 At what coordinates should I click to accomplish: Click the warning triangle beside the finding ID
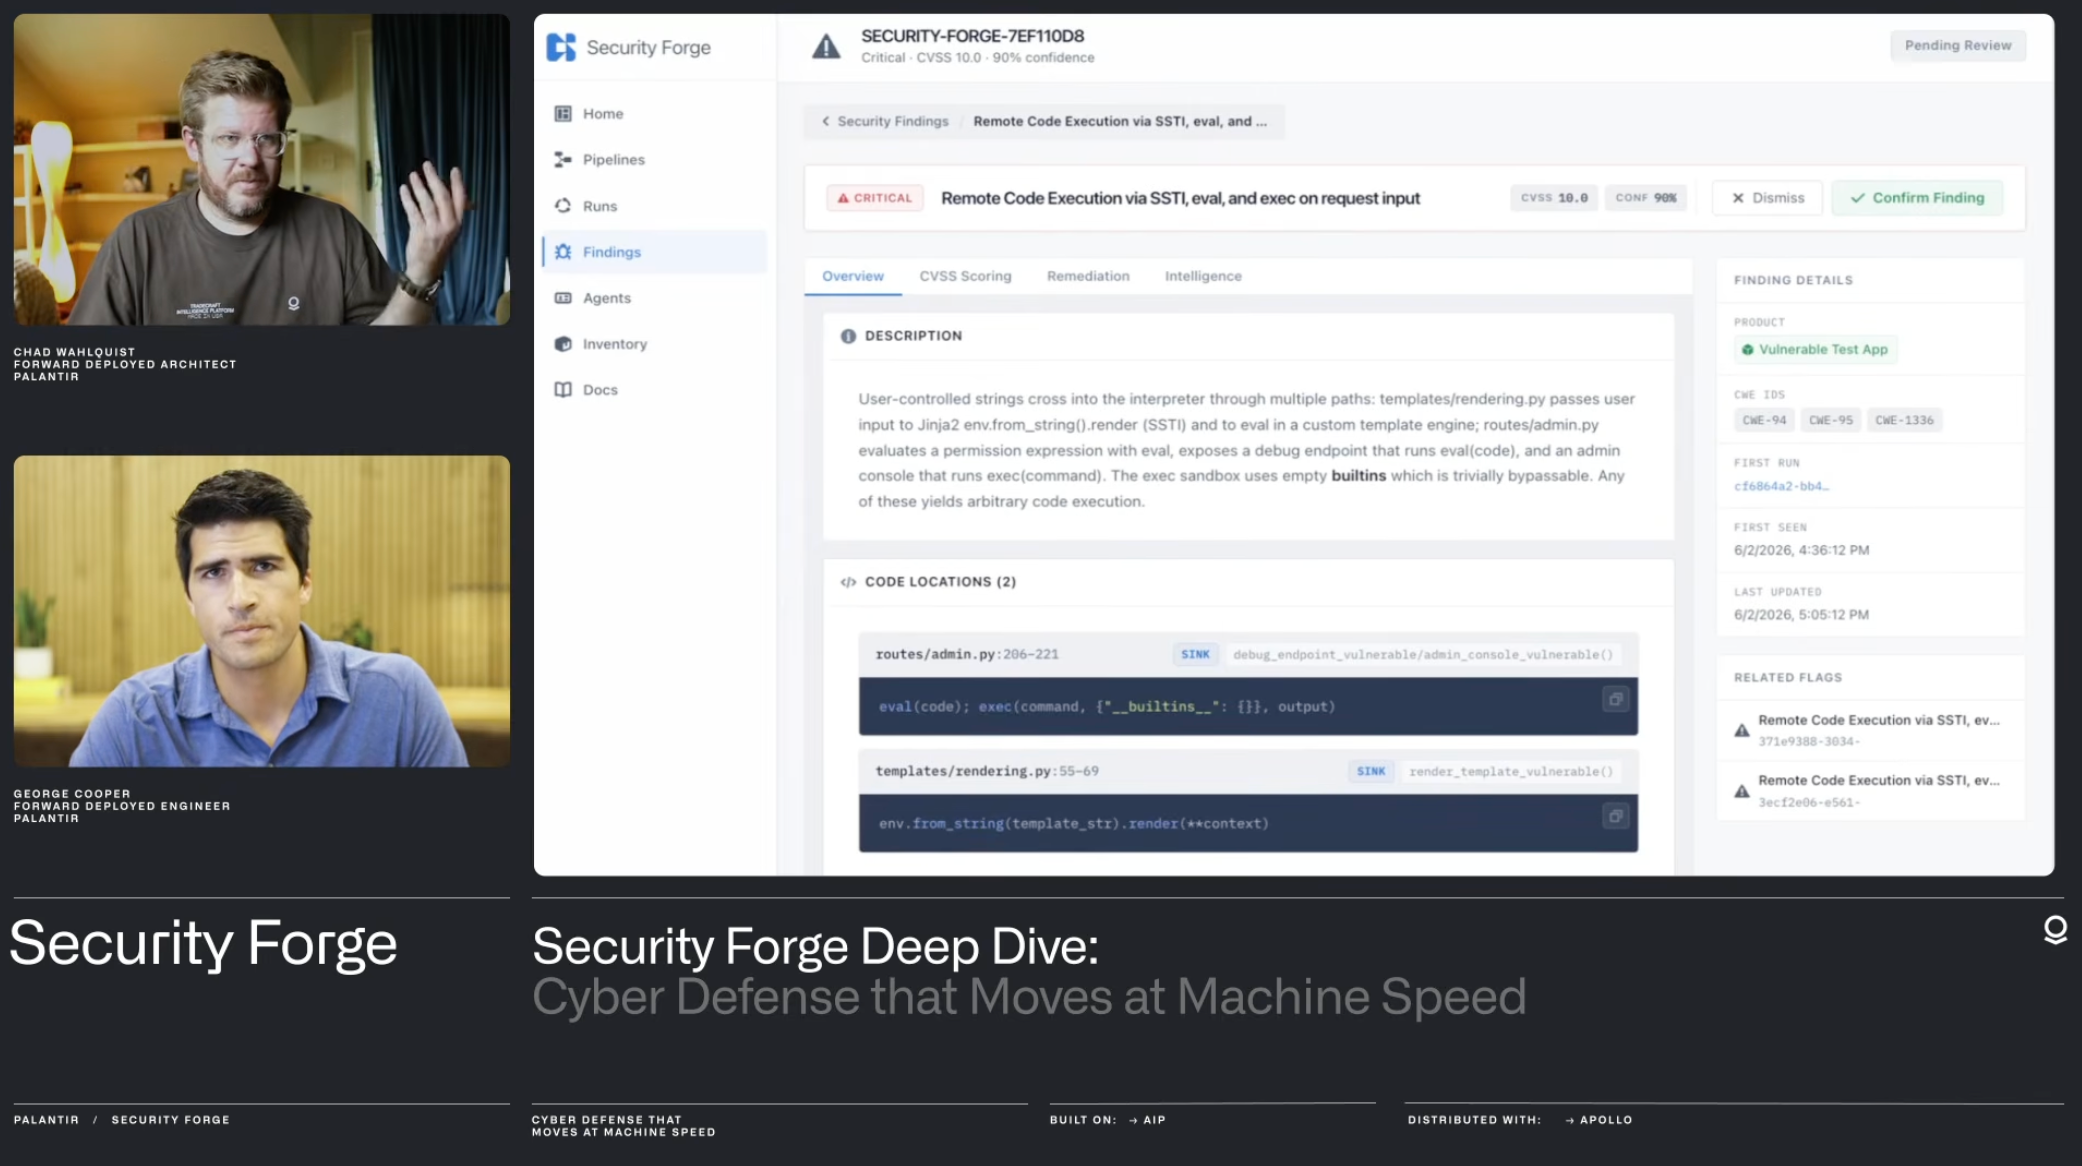pyautogui.click(x=826, y=46)
